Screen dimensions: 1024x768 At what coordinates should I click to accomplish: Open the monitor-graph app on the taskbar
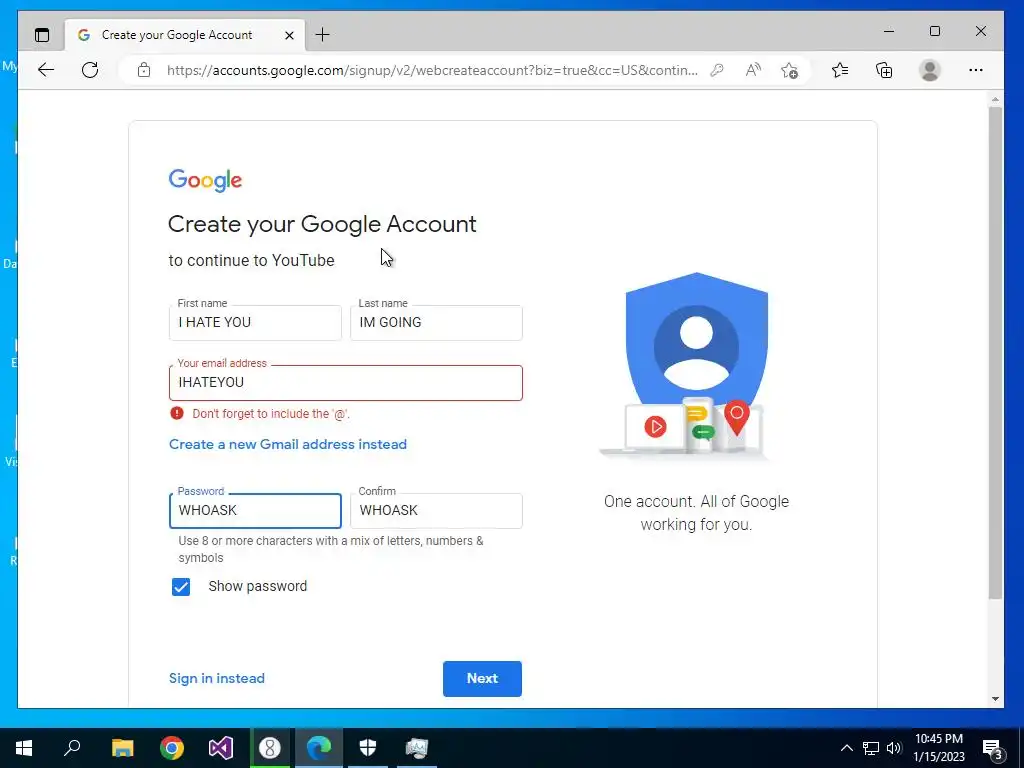[x=417, y=748]
